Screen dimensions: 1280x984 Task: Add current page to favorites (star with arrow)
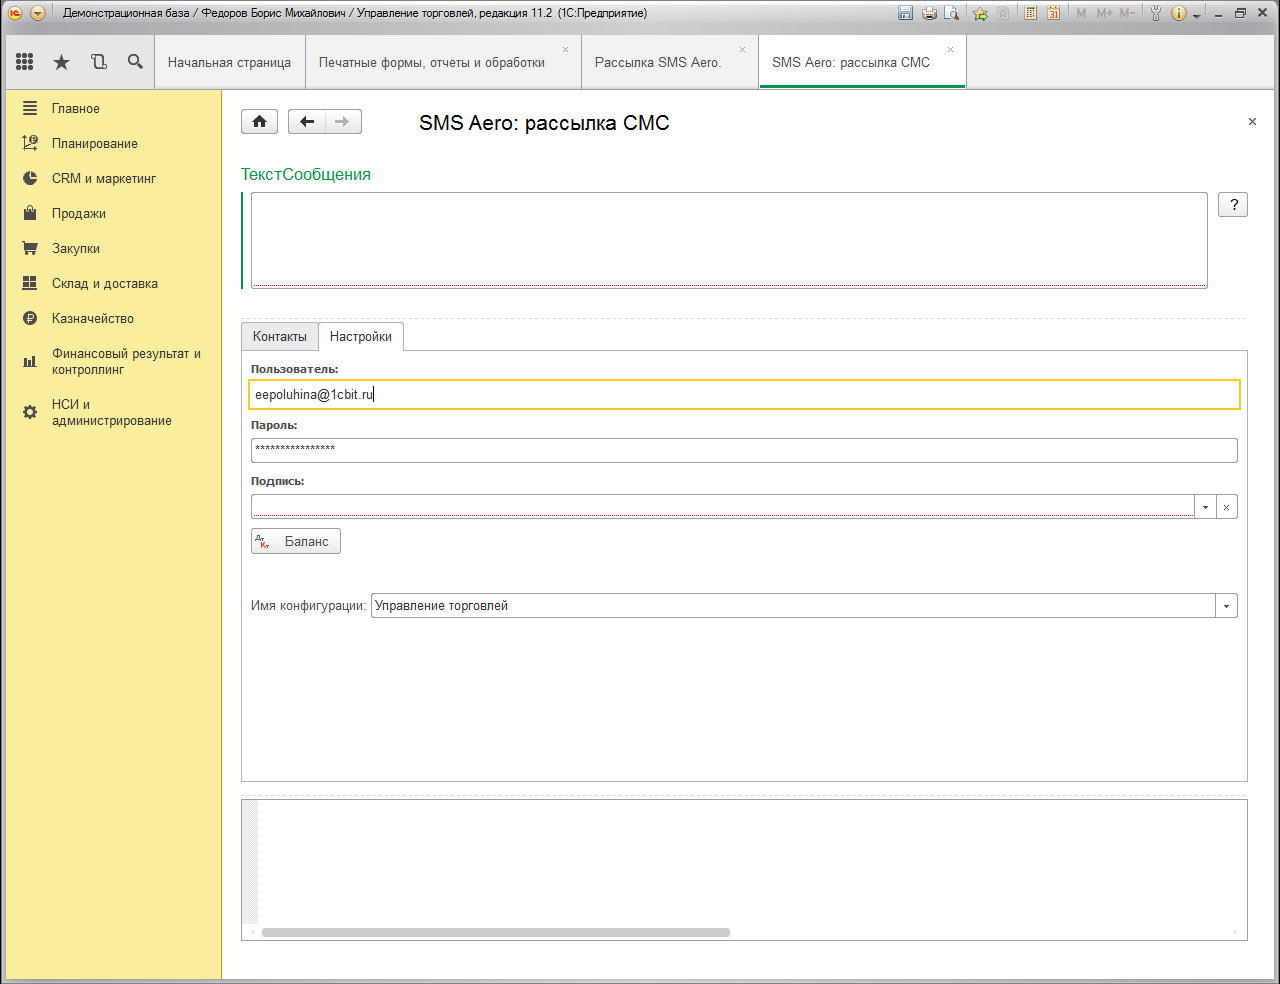[x=980, y=13]
